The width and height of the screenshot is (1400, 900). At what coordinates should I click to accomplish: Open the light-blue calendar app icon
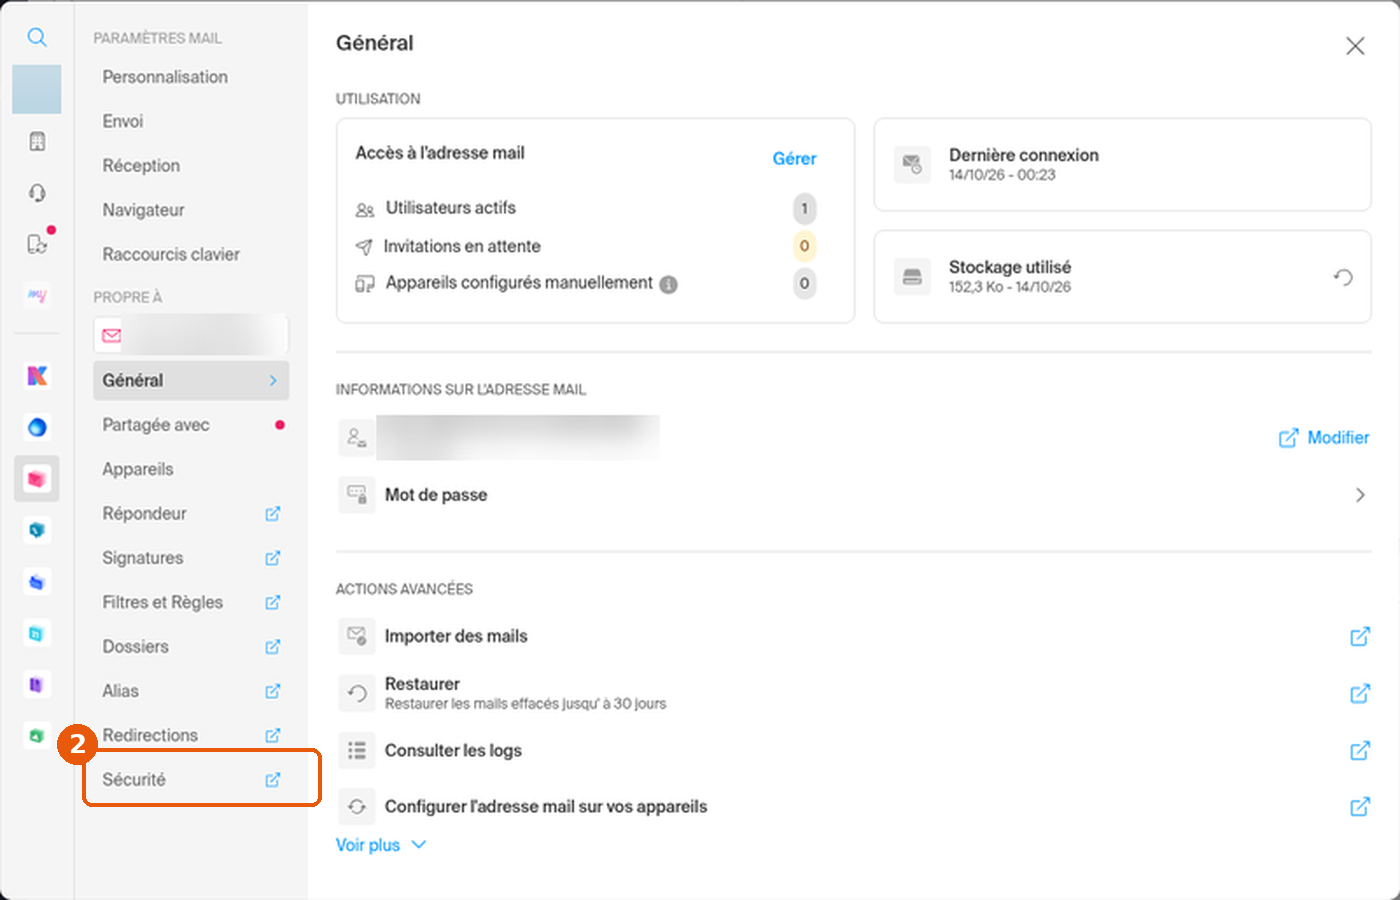(x=37, y=633)
